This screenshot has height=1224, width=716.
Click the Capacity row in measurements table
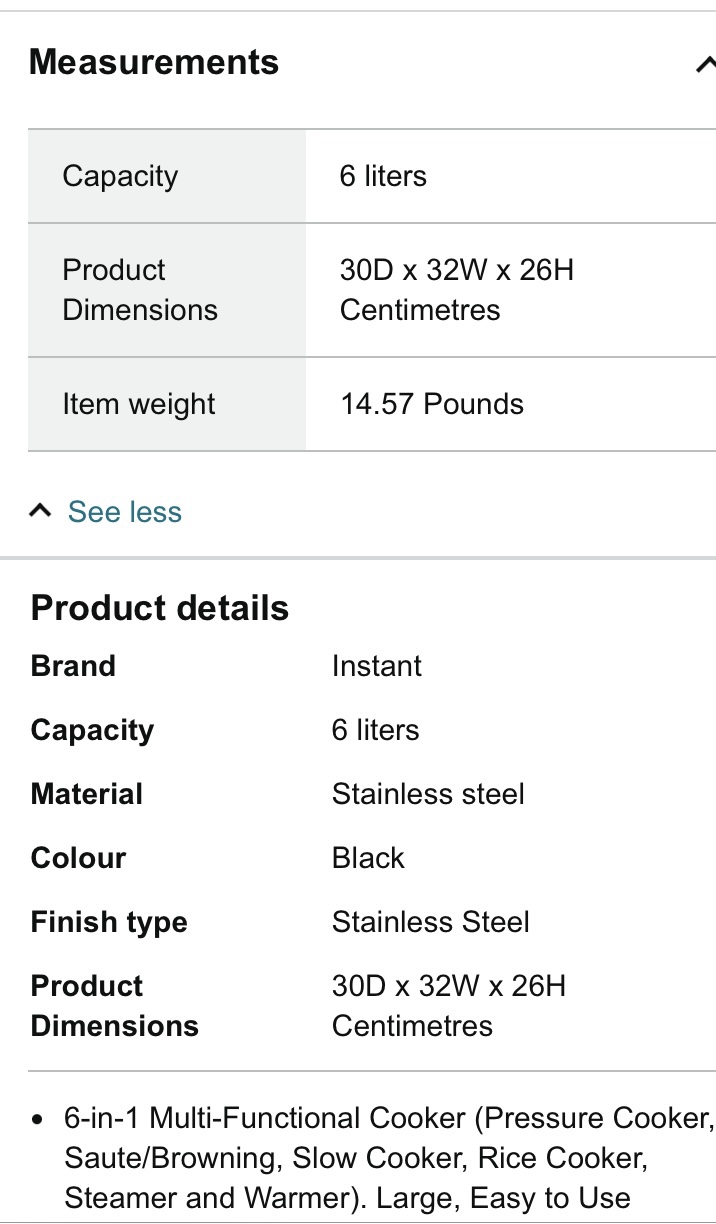coord(372,176)
